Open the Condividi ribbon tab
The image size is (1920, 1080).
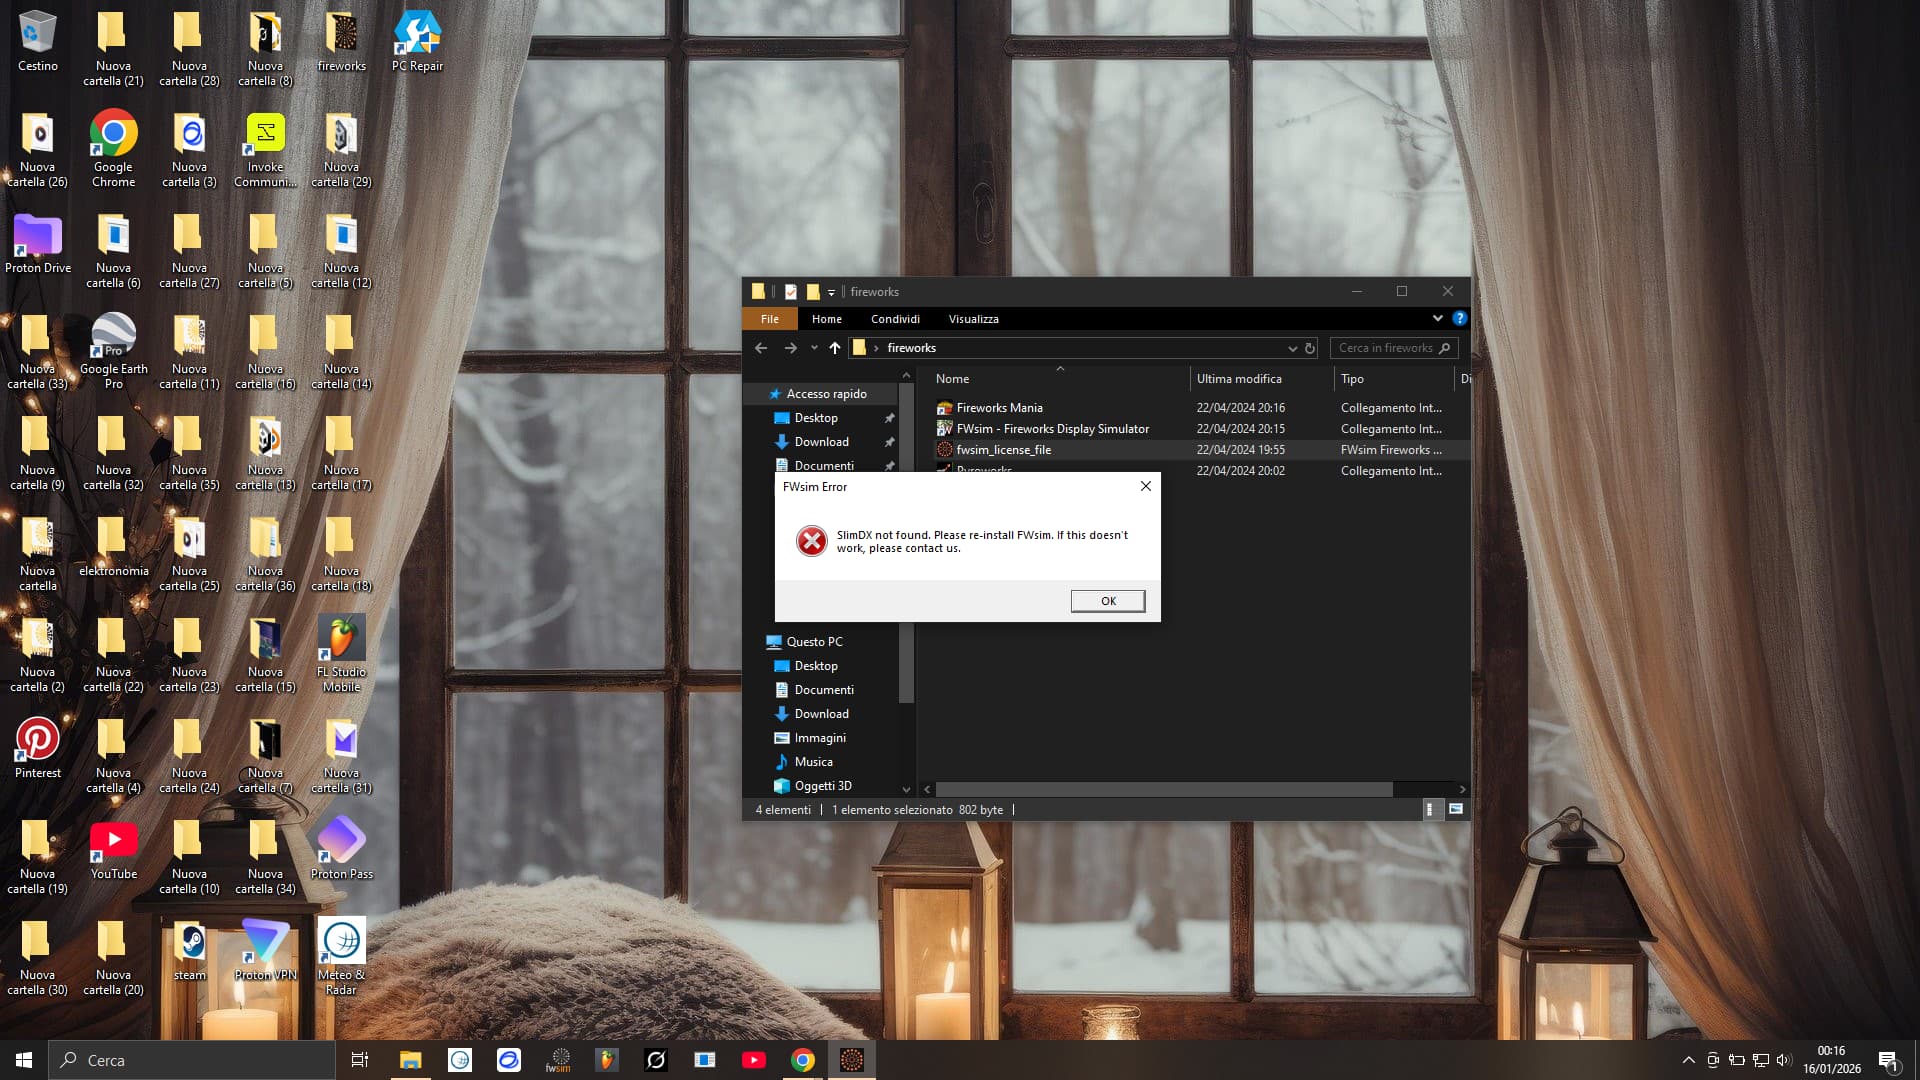click(894, 319)
